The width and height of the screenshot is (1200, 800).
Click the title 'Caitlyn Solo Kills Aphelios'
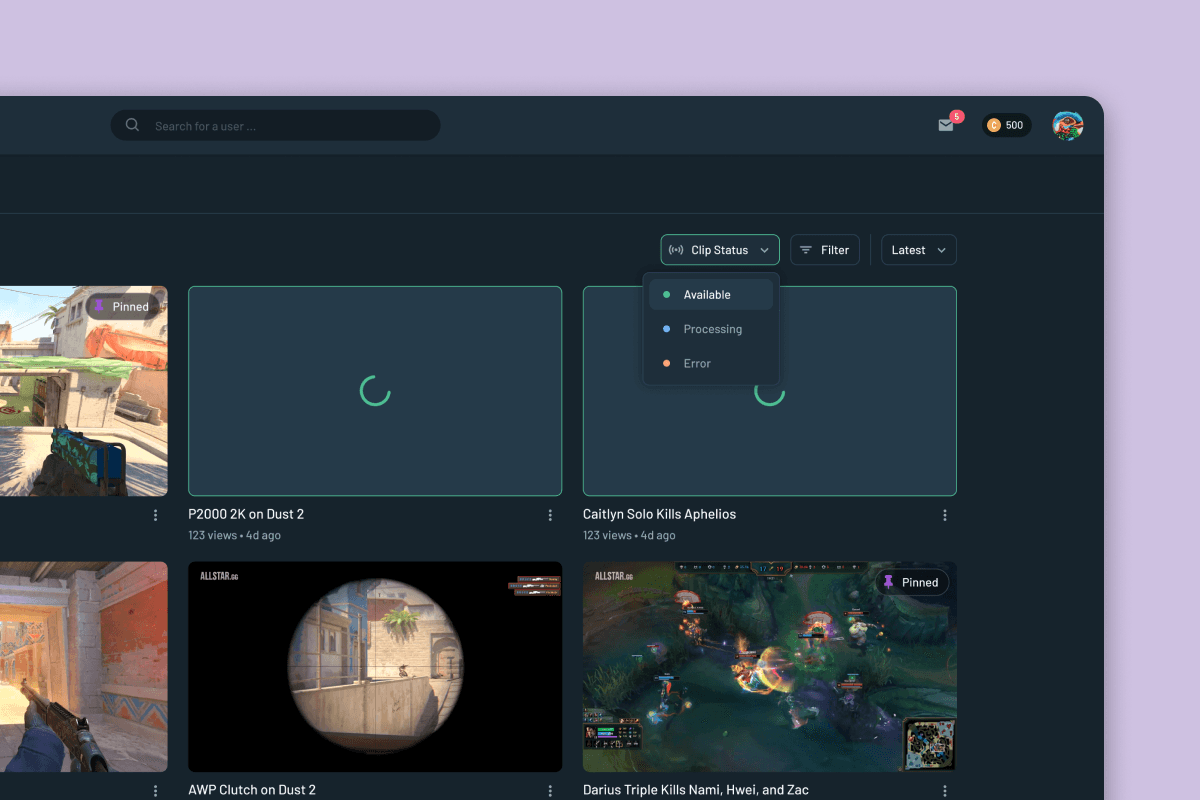[659, 514]
